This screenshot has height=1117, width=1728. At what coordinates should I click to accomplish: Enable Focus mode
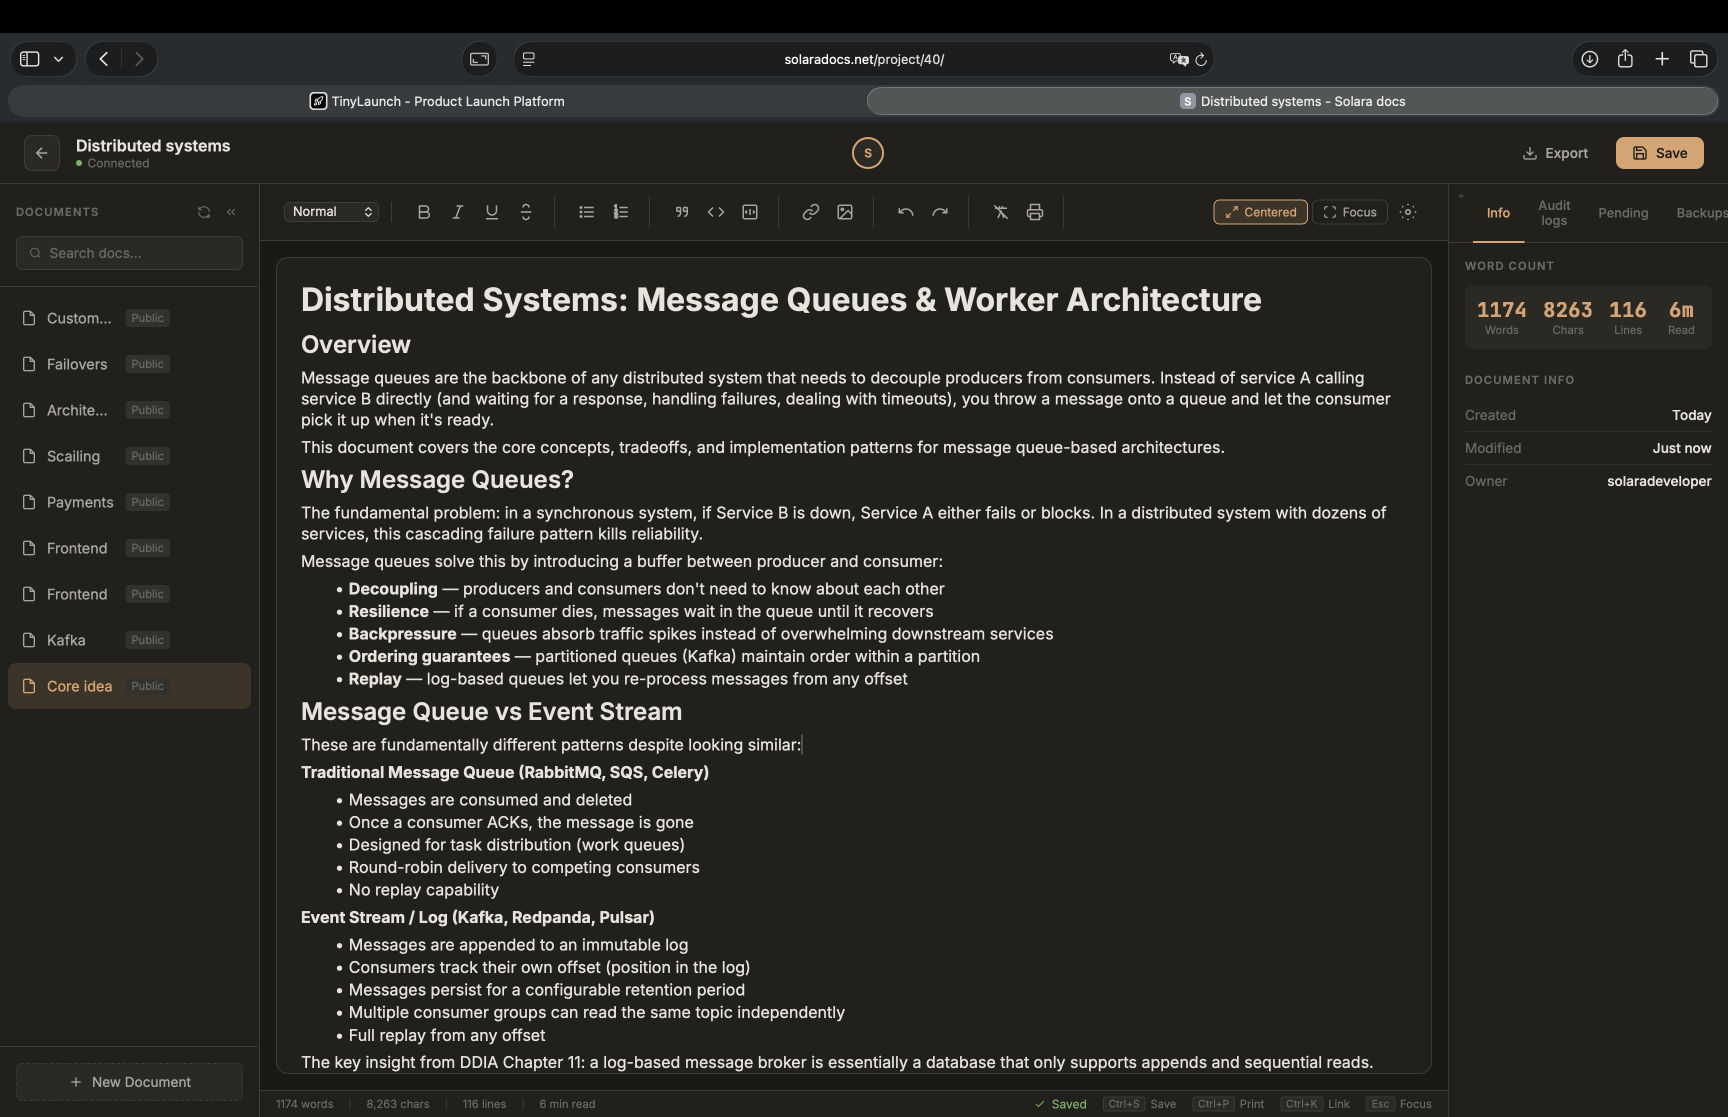point(1349,212)
